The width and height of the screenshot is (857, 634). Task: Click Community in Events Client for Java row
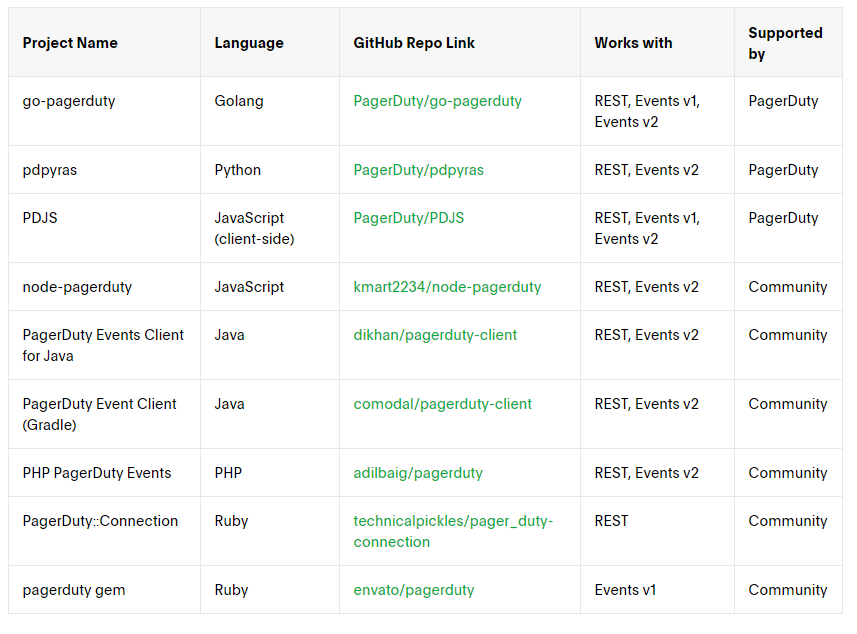click(788, 335)
